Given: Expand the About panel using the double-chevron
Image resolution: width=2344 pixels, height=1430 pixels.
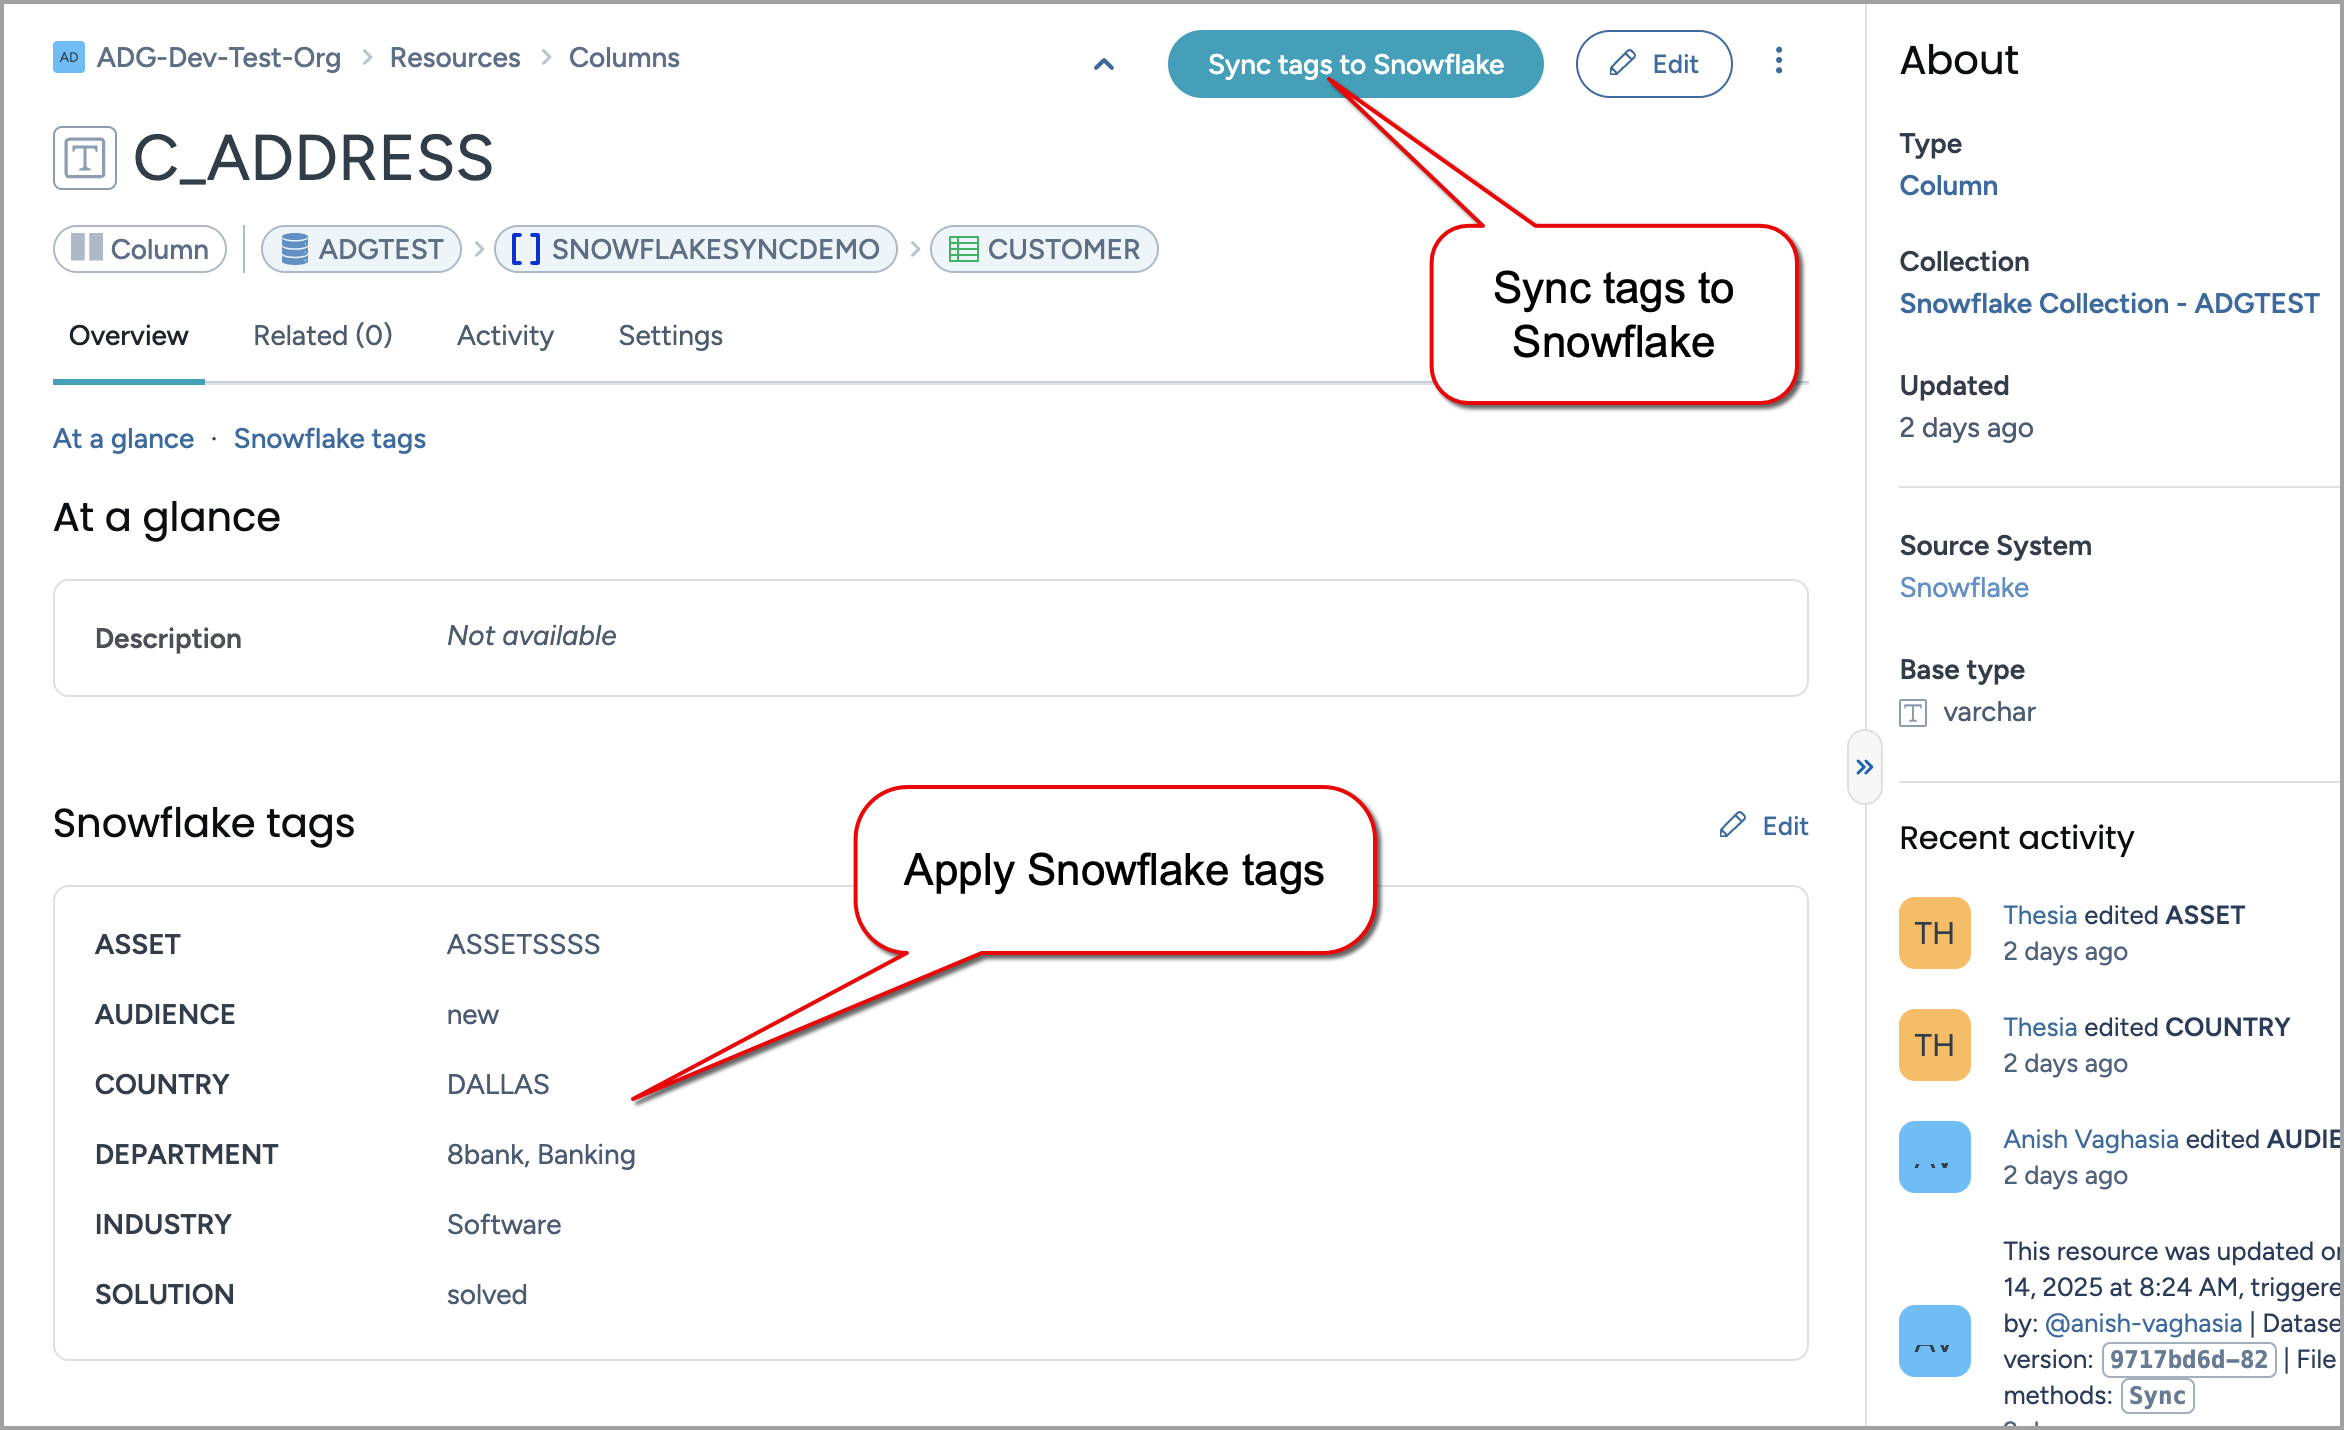Looking at the screenshot, I should pyautogui.click(x=1864, y=766).
